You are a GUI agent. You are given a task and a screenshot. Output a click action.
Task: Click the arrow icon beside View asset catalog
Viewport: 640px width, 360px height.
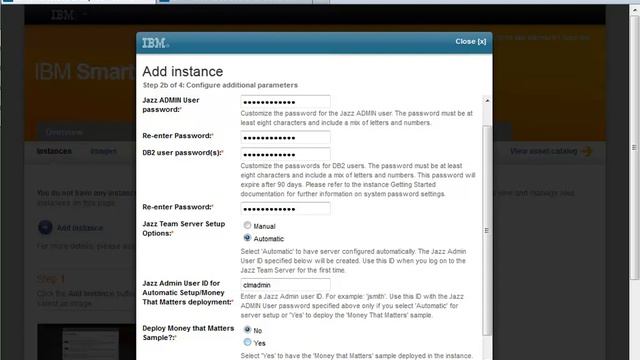click(x=587, y=151)
